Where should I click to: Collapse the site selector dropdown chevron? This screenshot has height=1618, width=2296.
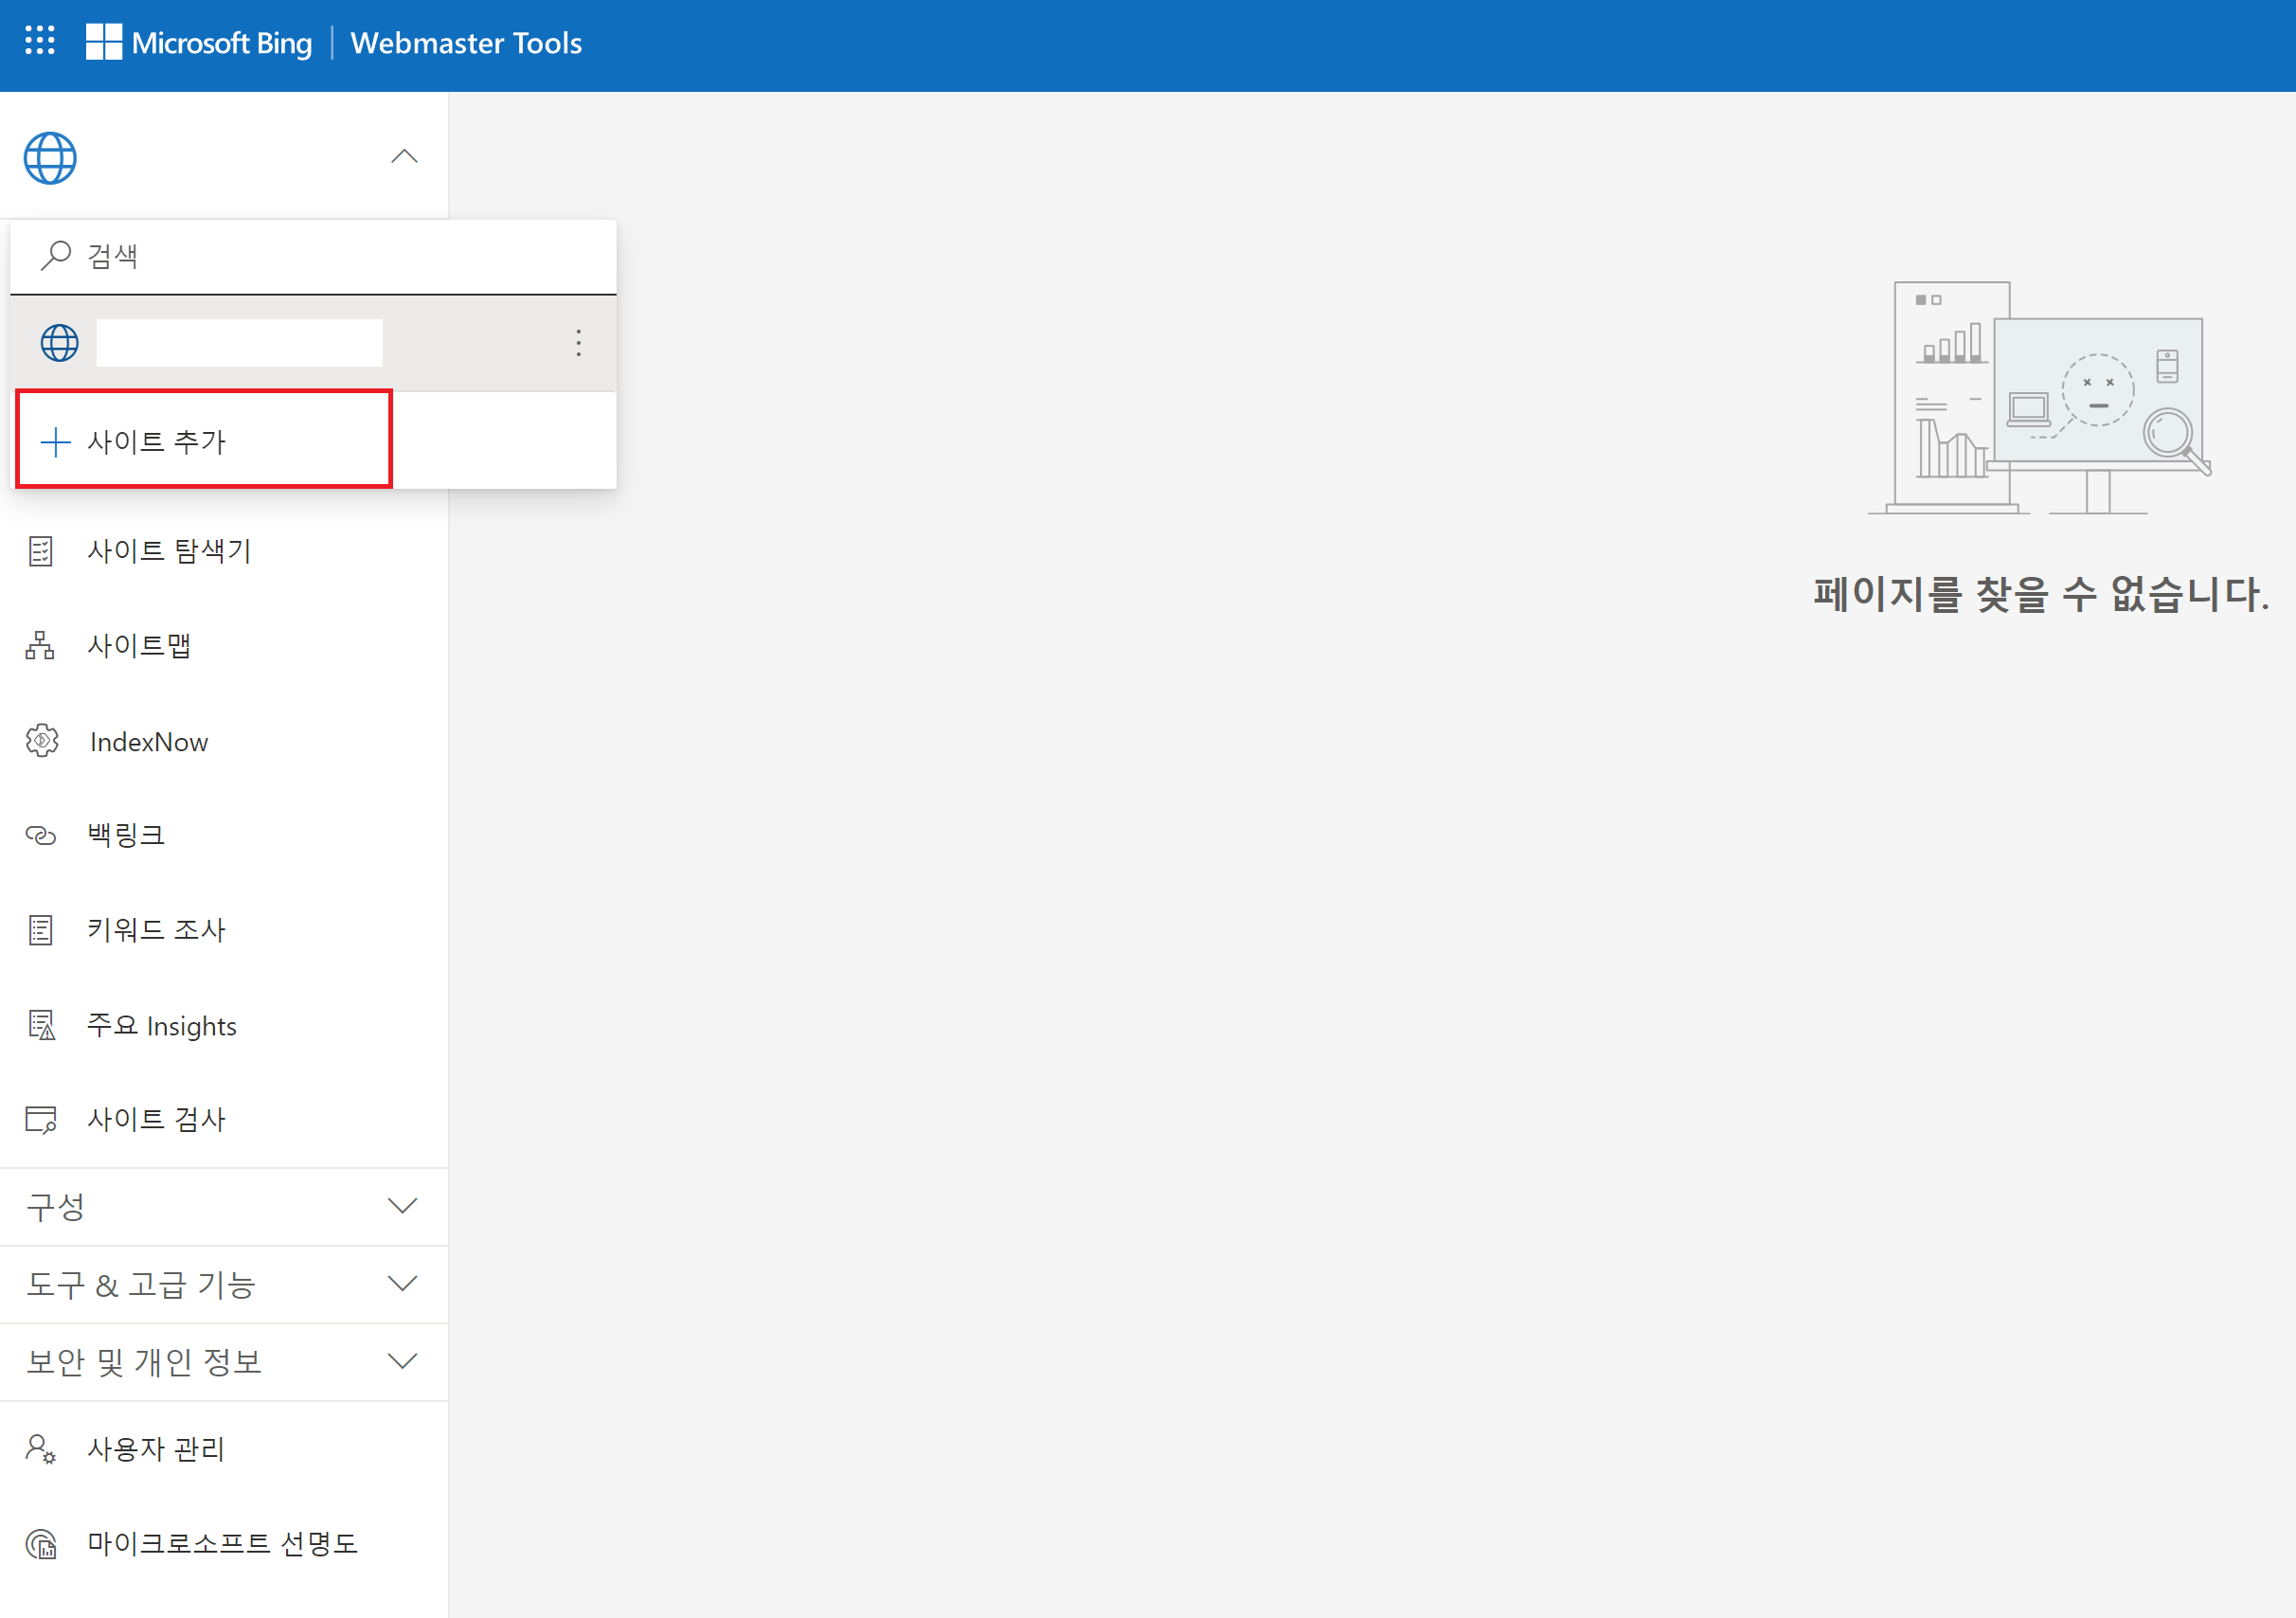[404, 157]
